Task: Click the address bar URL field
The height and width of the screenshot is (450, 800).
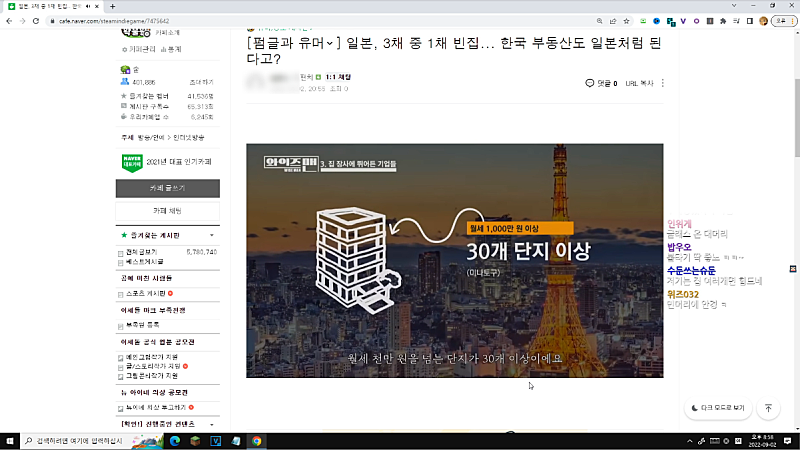Action: pyautogui.click(x=321, y=21)
